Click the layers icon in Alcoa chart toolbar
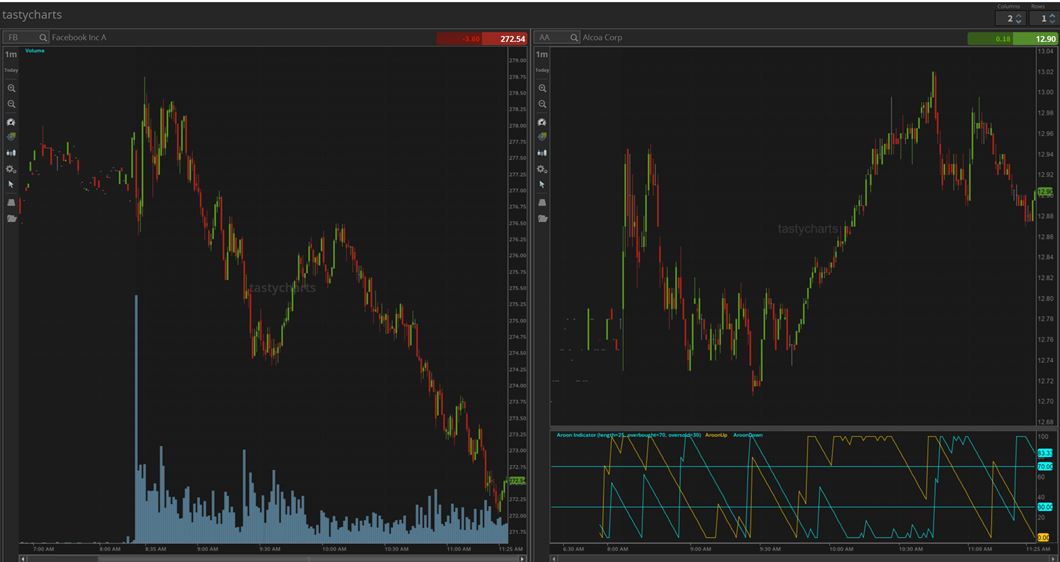The height and width of the screenshot is (562, 1060). point(542,137)
